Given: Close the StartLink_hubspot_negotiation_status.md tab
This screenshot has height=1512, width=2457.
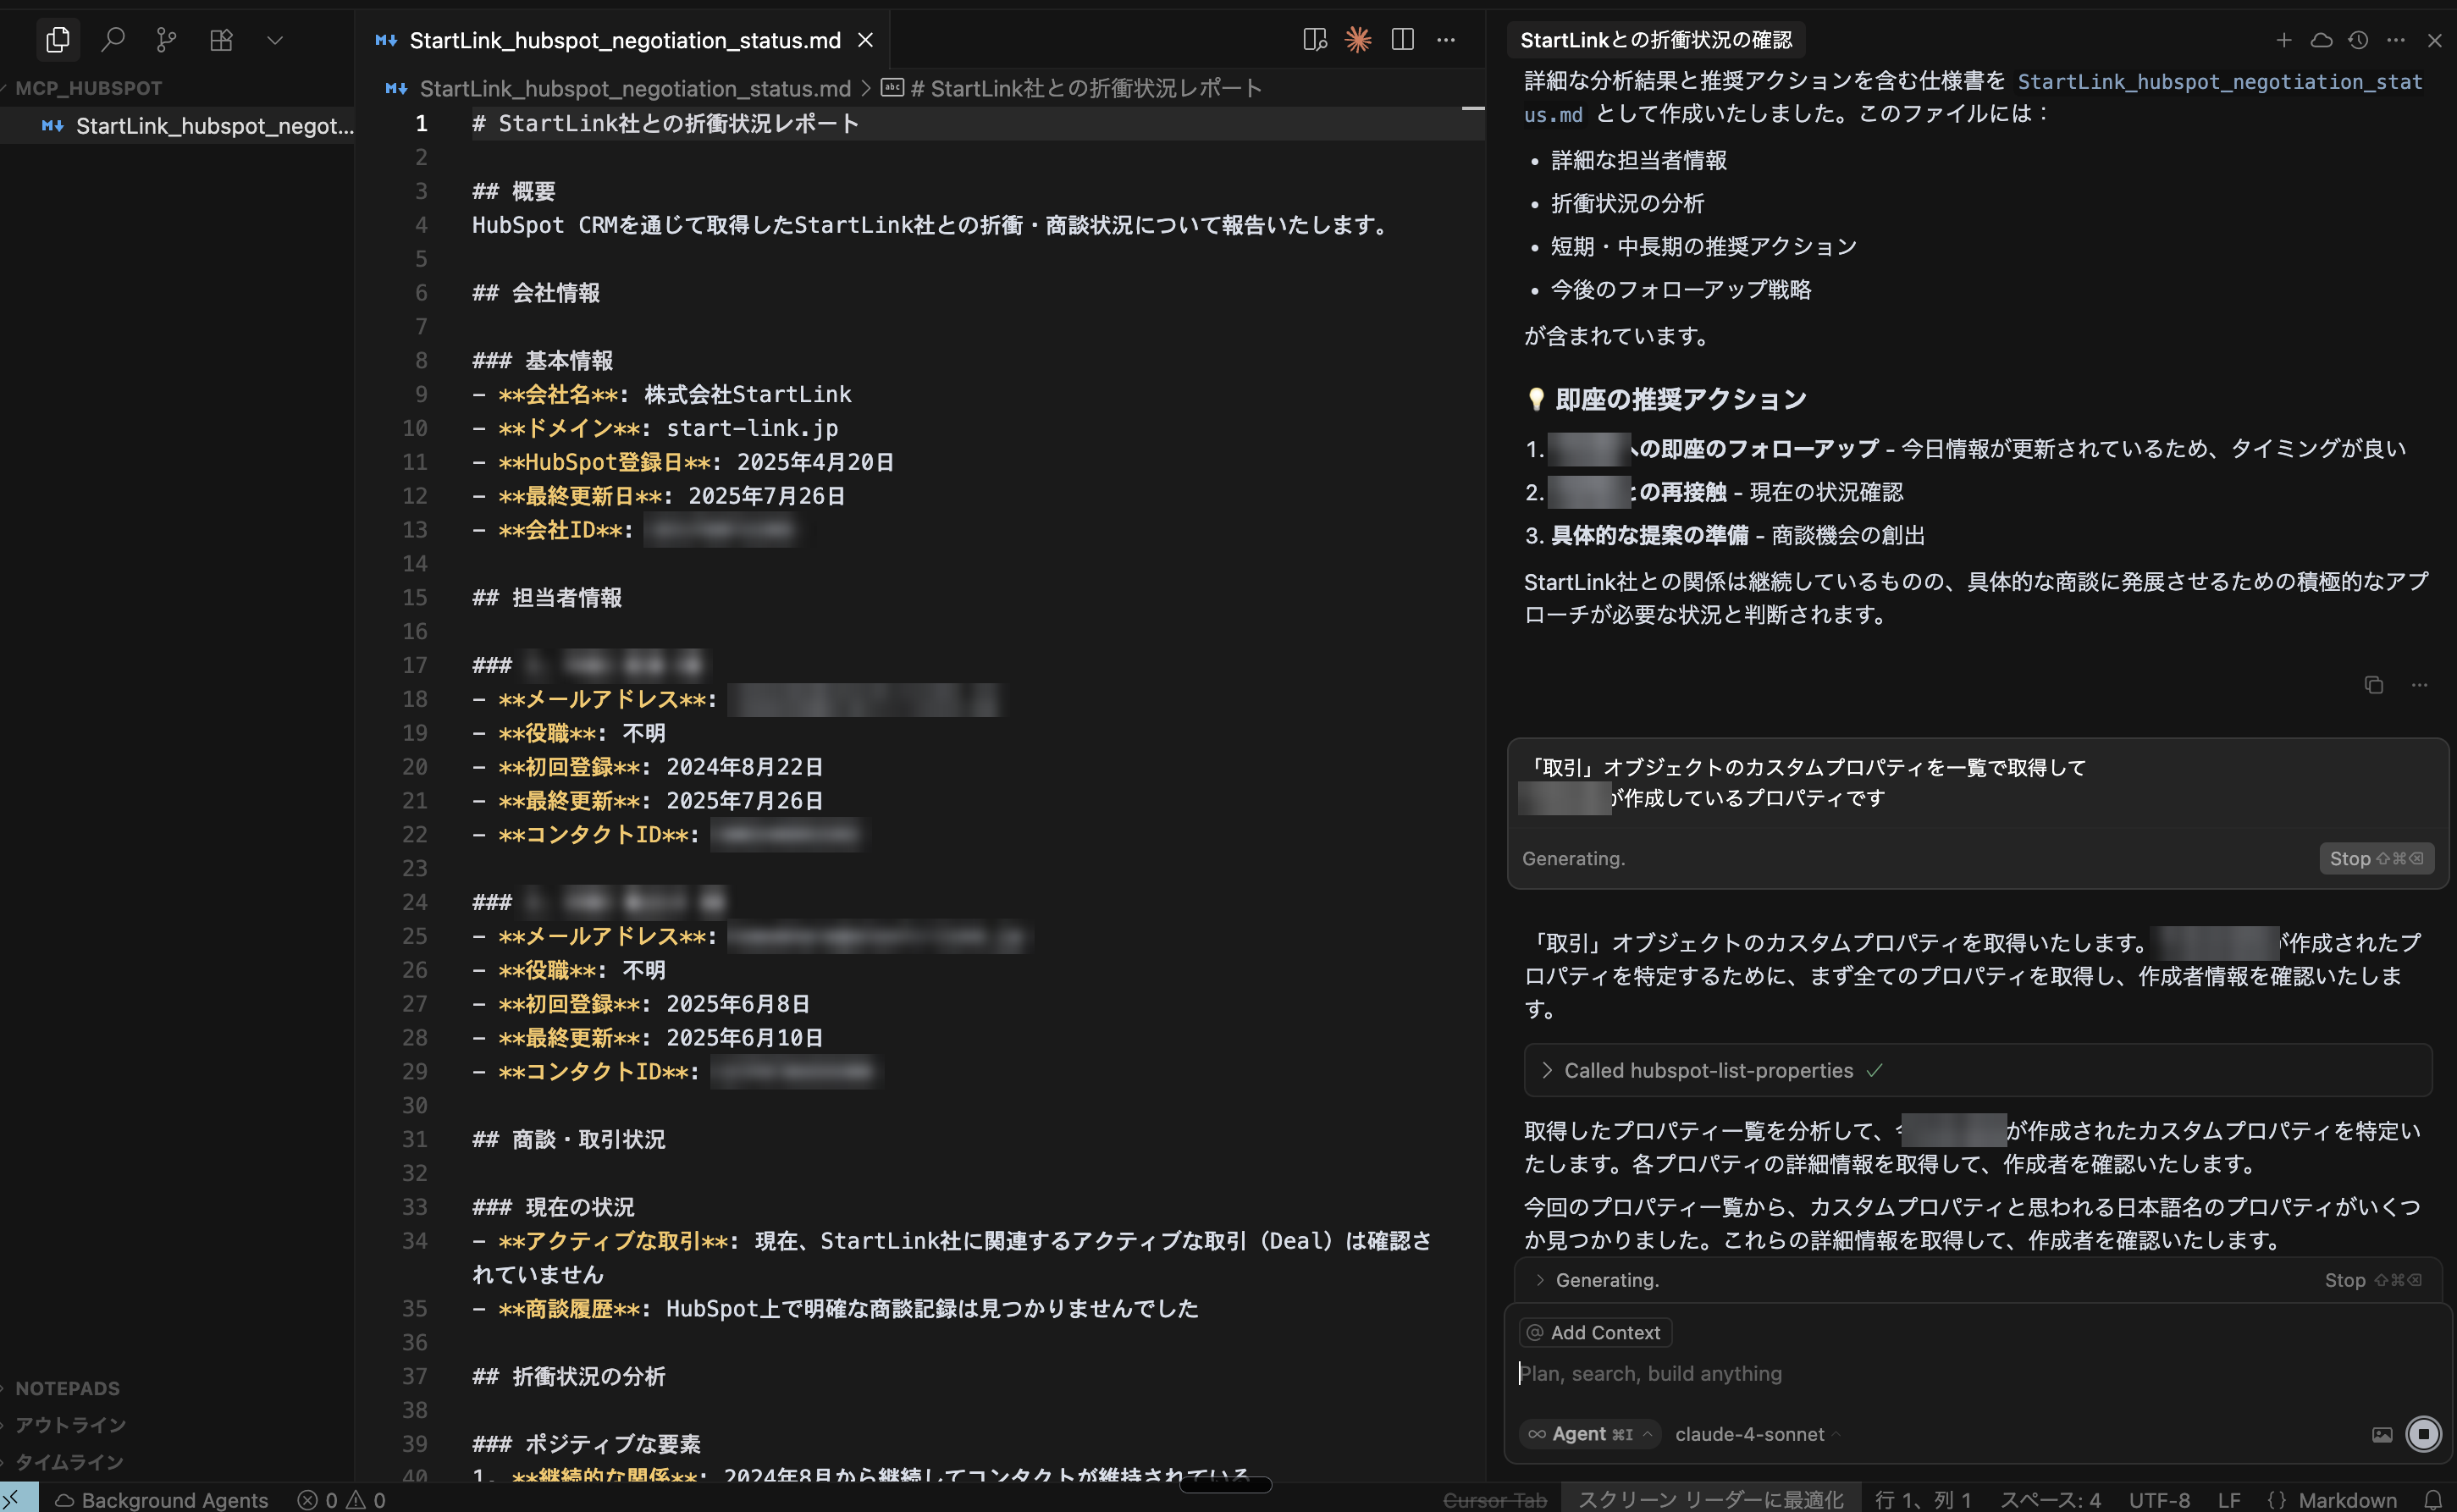Looking at the screenshot, I should pyautogui.click(x=865, y=40).
